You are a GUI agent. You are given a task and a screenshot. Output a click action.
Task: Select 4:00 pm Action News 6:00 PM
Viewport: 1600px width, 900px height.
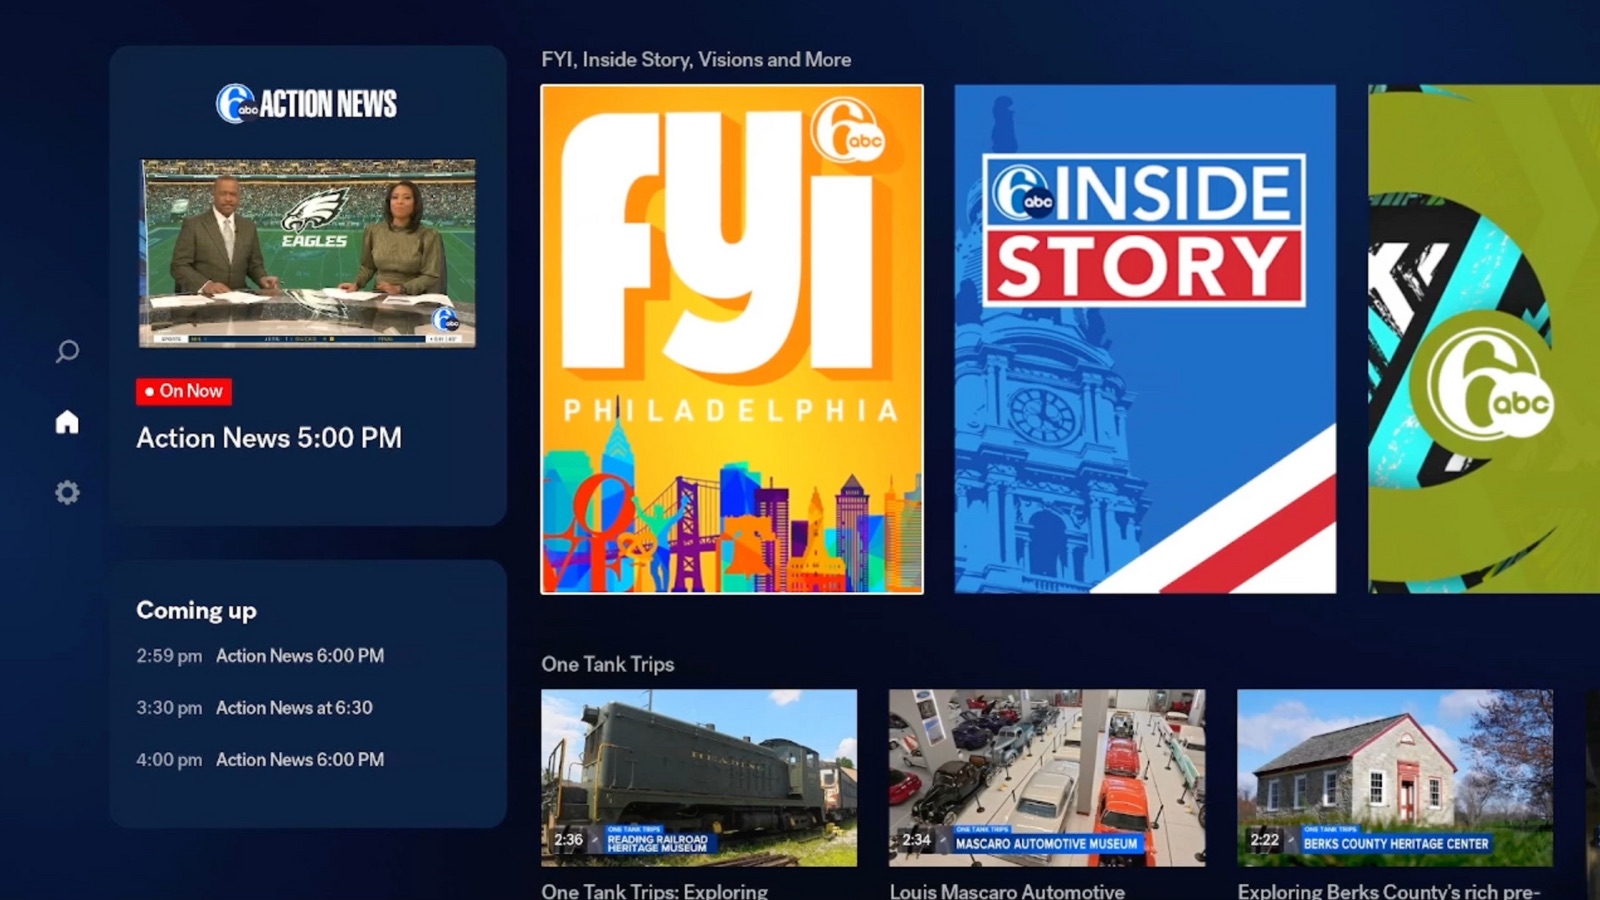(x=260, y=760)
